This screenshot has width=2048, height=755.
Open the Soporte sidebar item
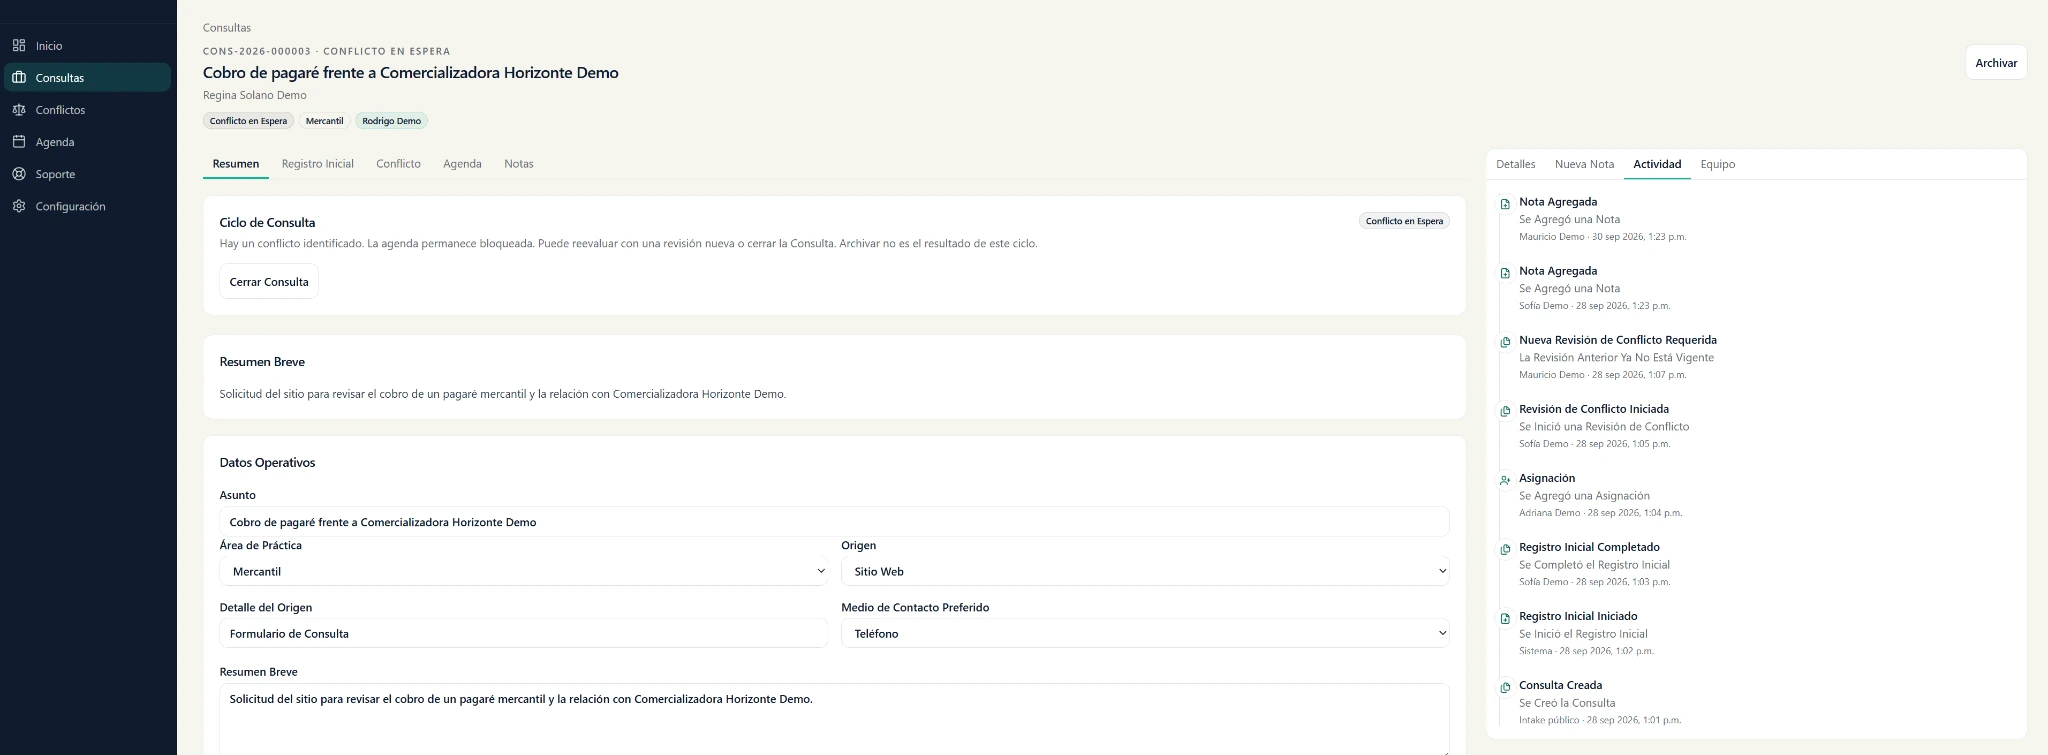point(87,174)
